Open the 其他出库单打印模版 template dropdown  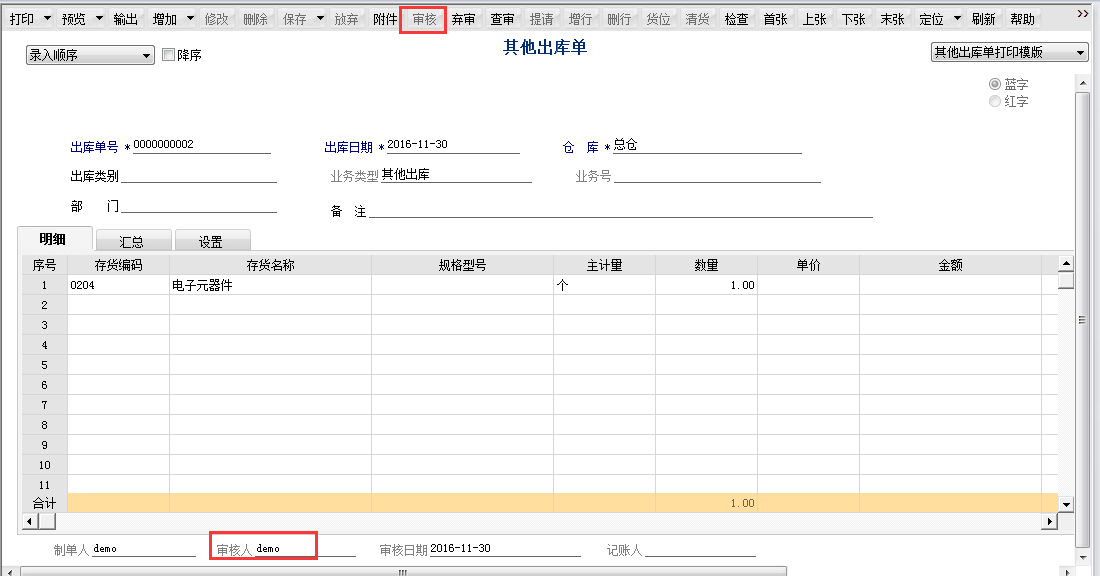[x=1082, y=52]
